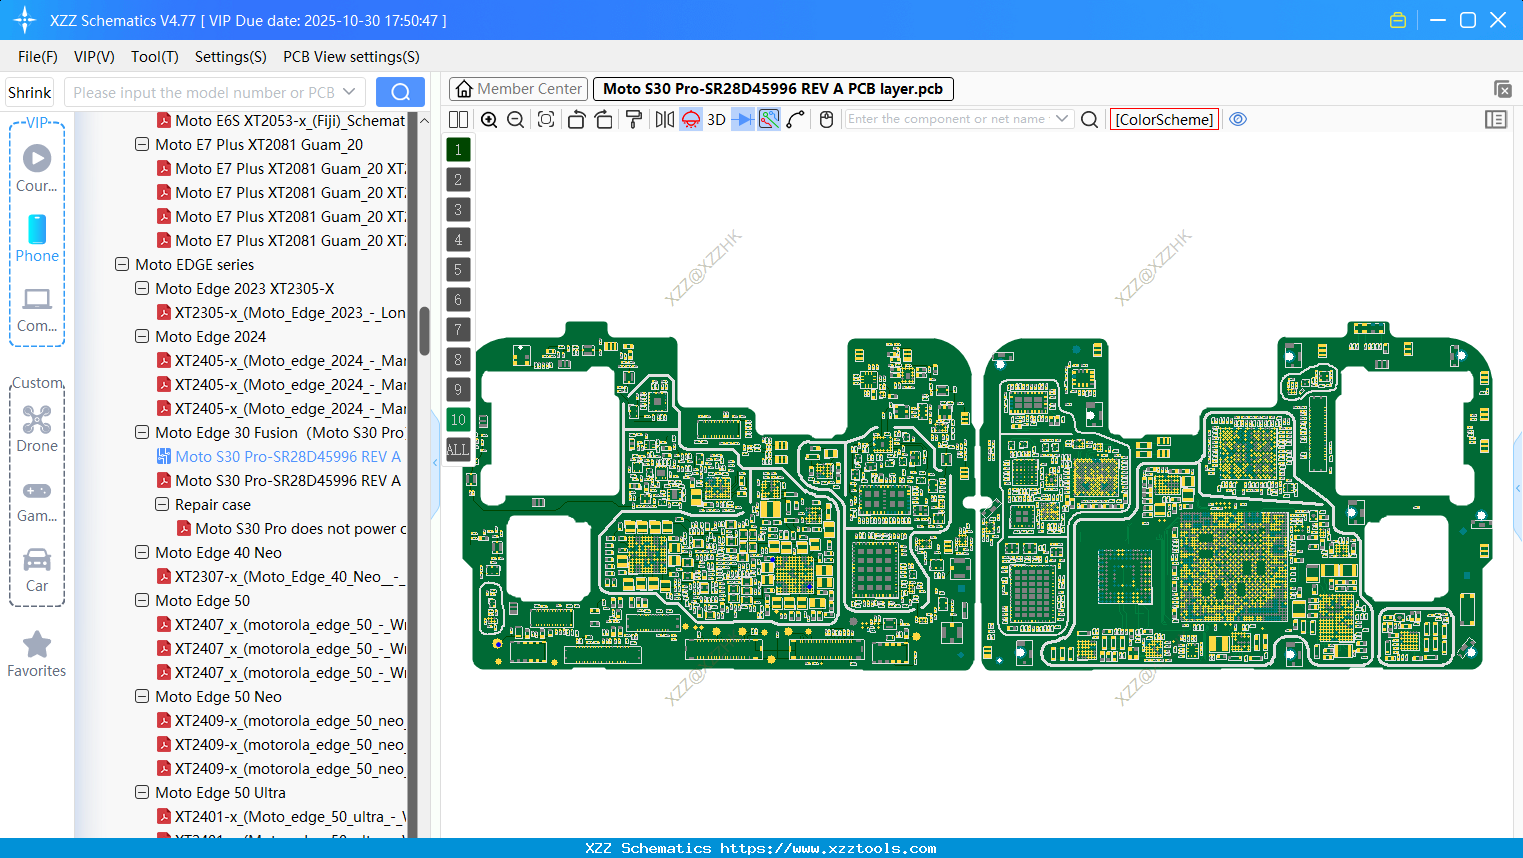
Task: Click the Mirror/Flip board icon
Action: tap(664, 119)
